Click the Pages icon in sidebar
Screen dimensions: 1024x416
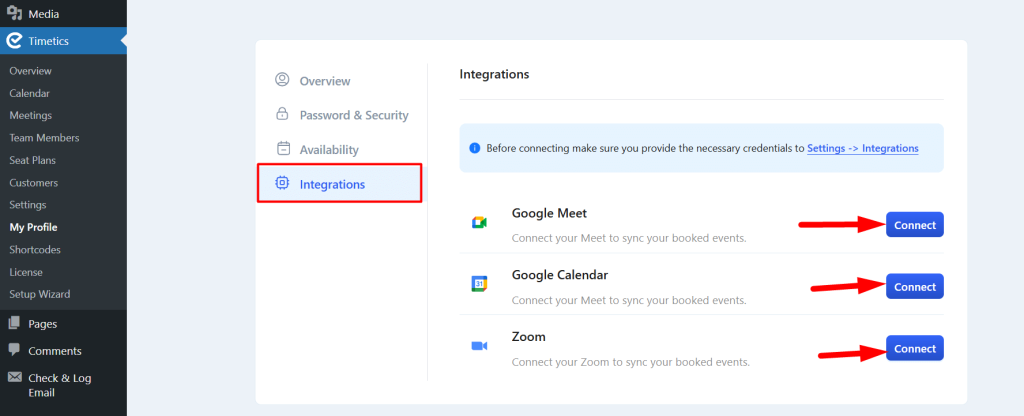coord(14,323)
